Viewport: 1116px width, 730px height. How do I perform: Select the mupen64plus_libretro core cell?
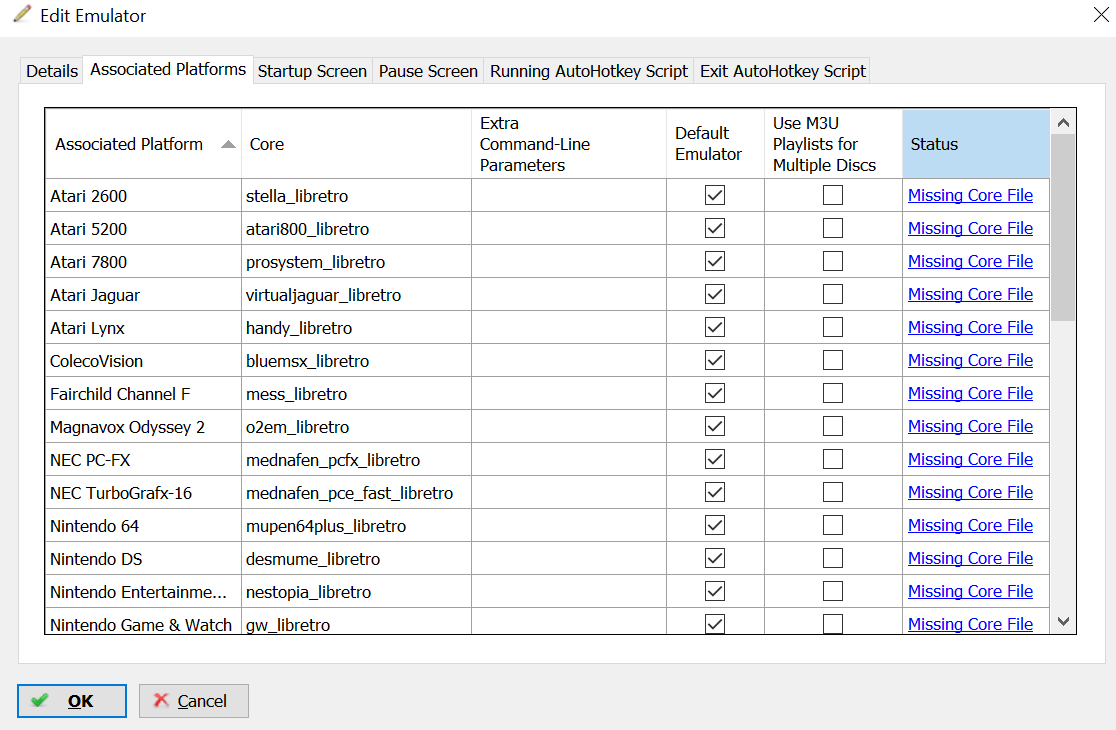click(356, 526)
